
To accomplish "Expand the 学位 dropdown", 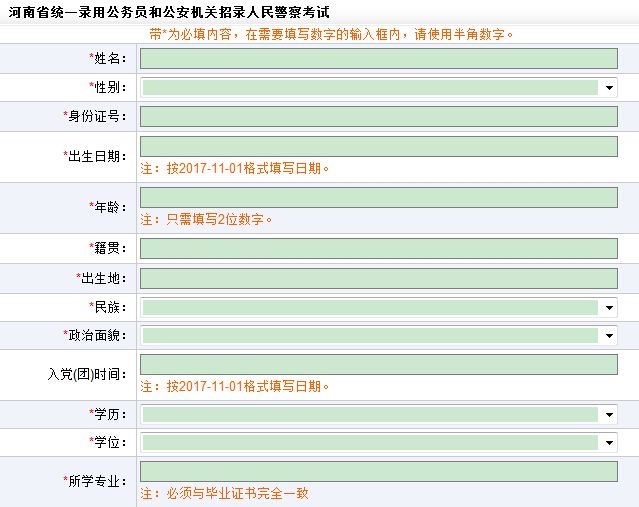I will [379, 443].
